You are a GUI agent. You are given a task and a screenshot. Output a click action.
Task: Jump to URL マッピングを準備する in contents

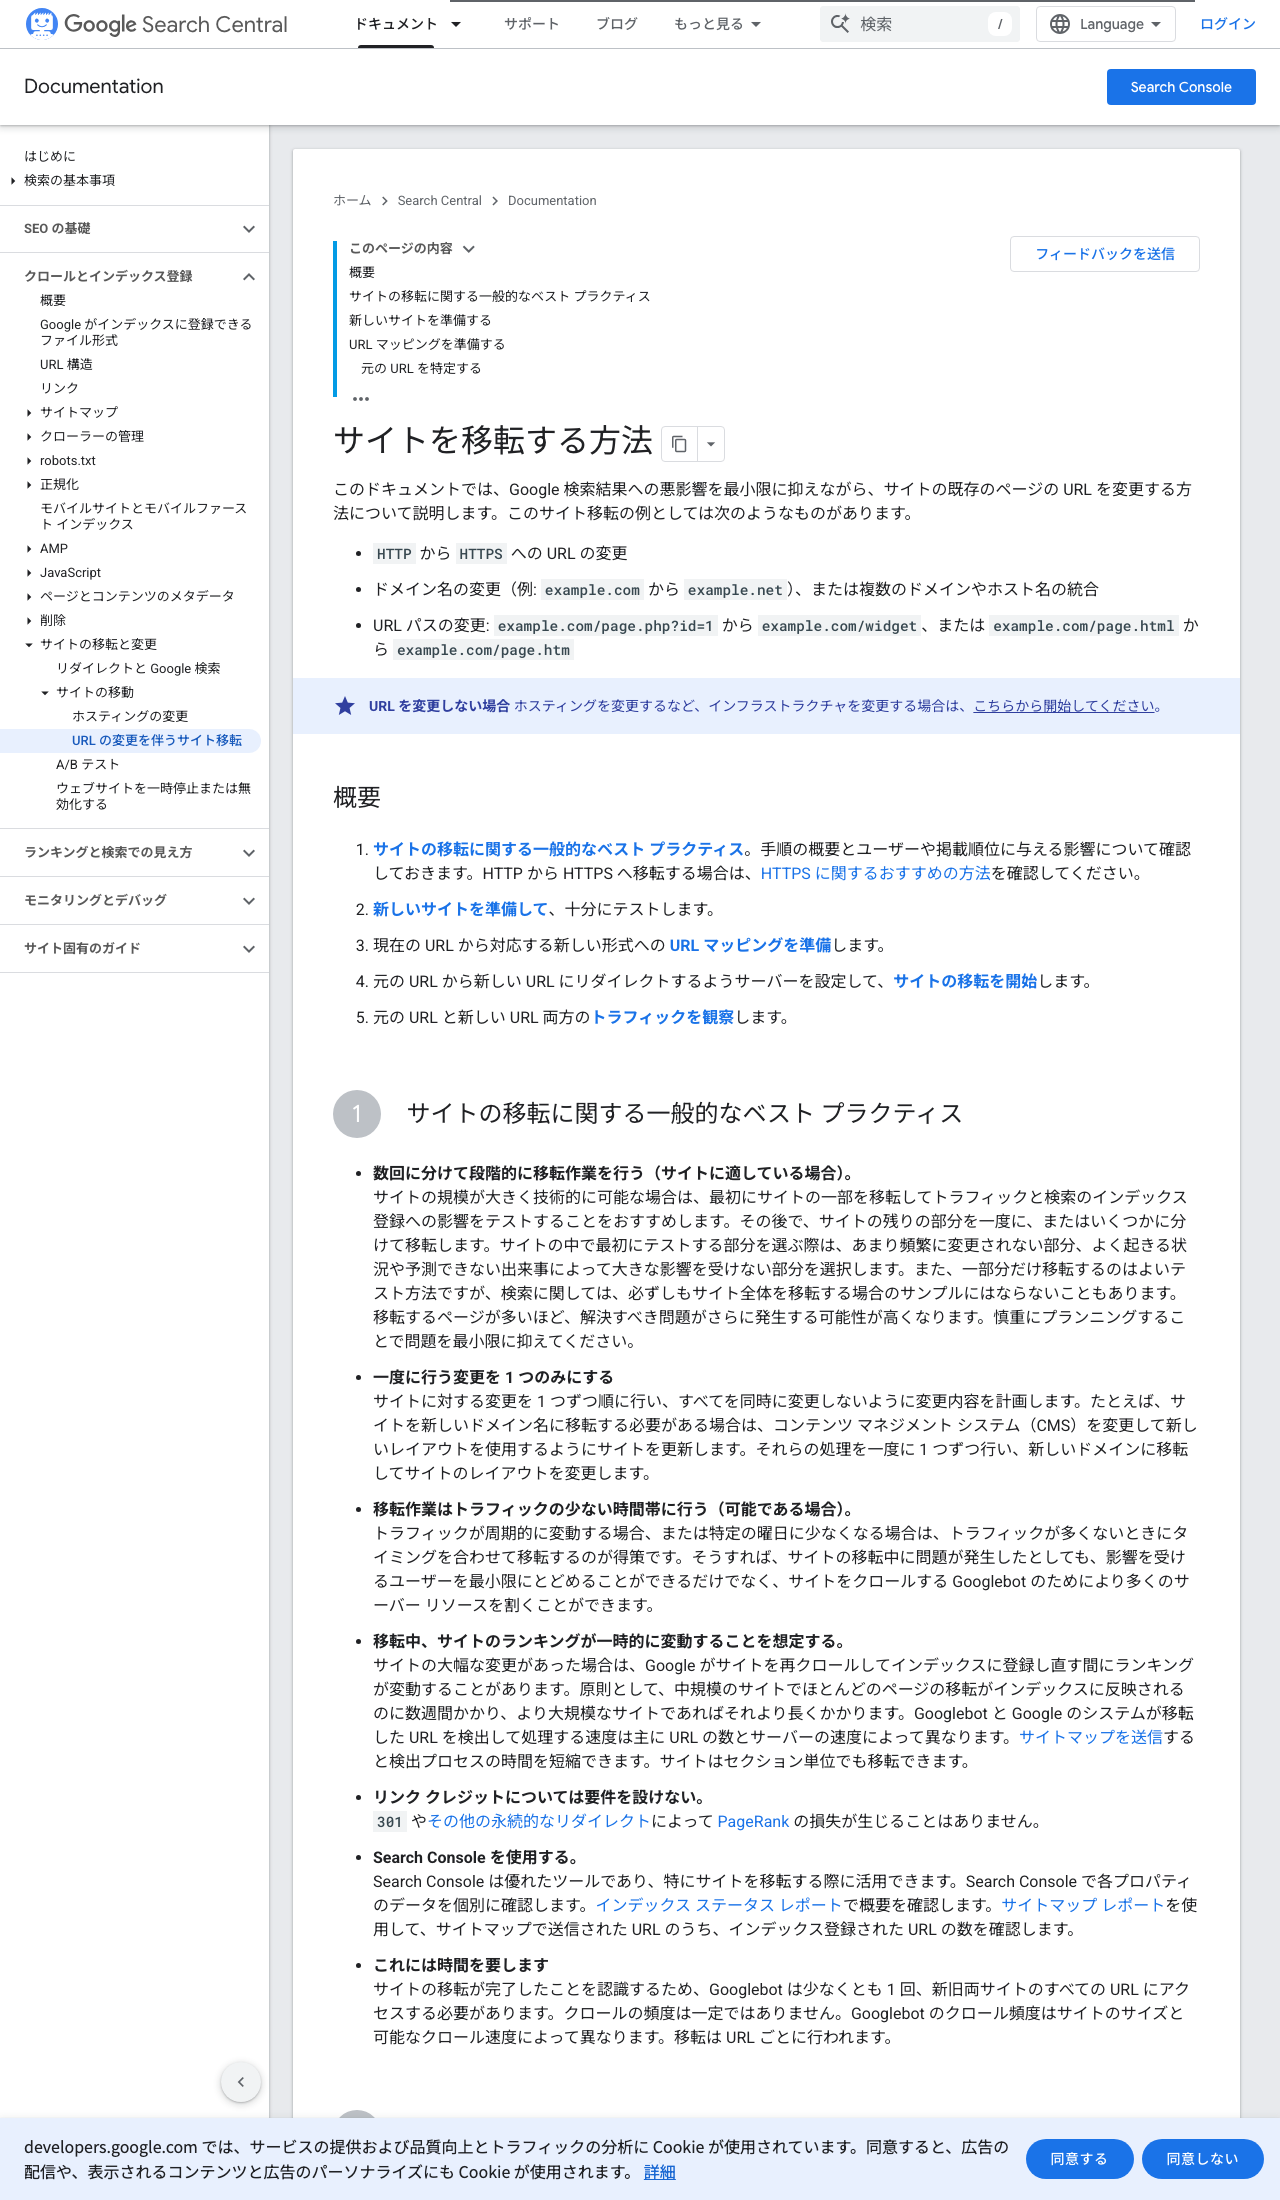point(427,345)
